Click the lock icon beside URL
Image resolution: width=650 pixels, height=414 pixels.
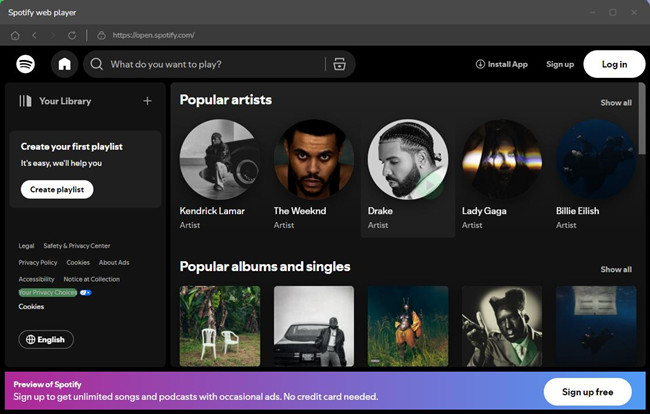point(101,36)
